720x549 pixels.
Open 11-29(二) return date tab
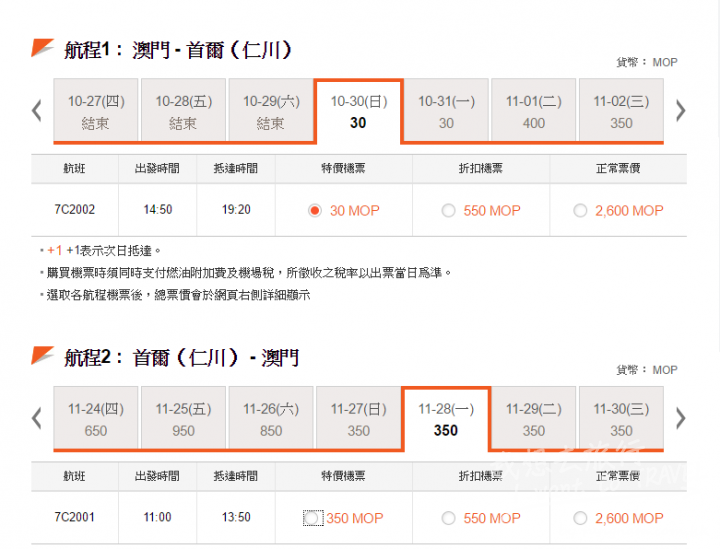534,419
